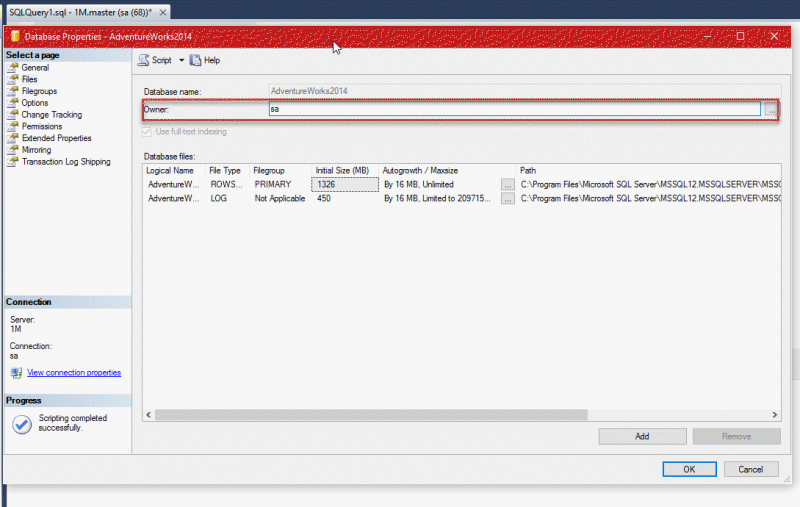Select the Files page
This screenshot has height=507, width=800.
pyautogui.click(x=29, y=79)
